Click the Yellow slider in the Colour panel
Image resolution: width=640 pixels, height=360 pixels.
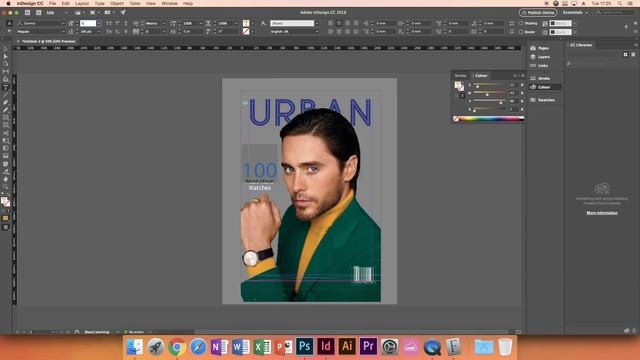489,101
